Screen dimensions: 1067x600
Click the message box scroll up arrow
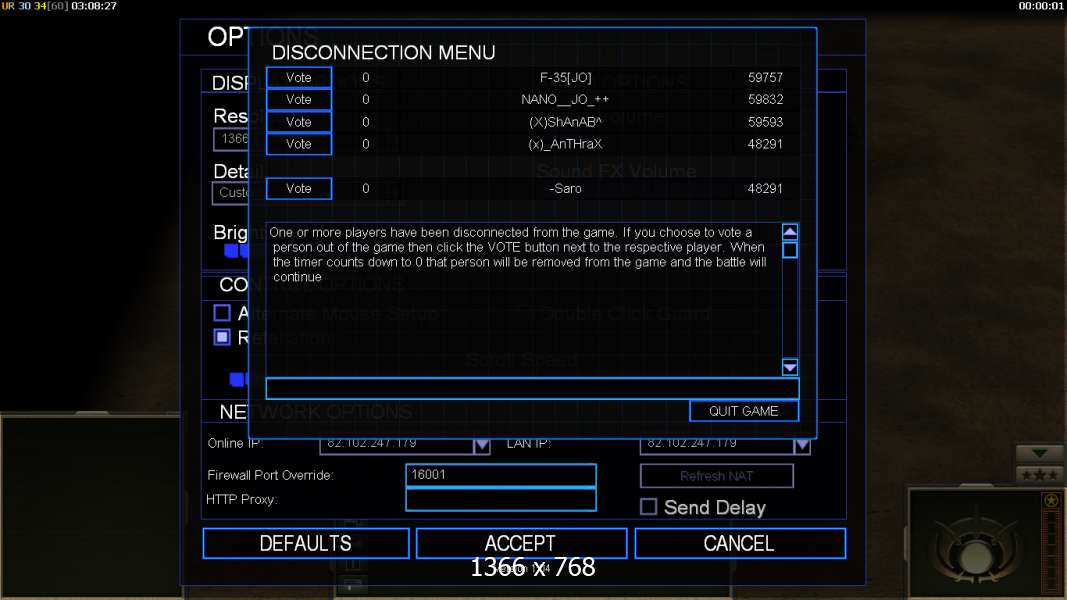coord(790,232)
